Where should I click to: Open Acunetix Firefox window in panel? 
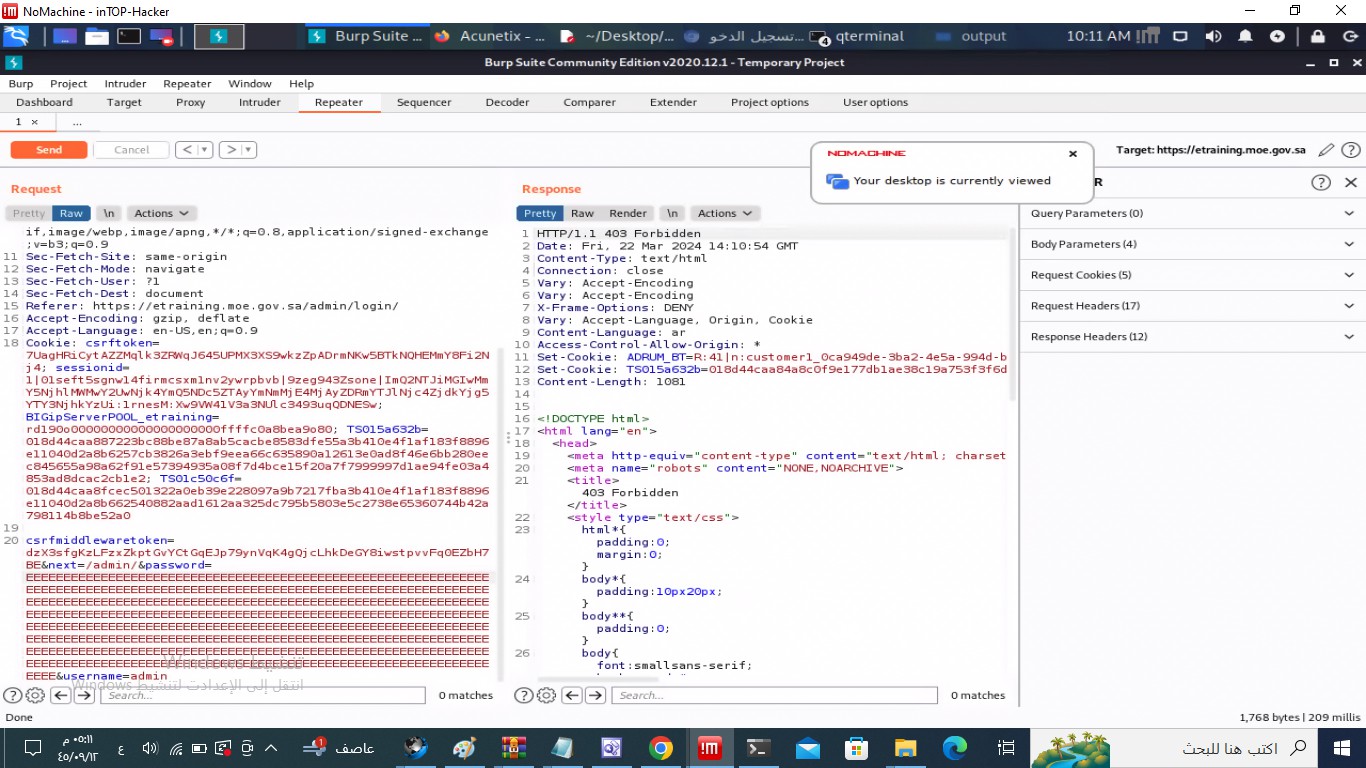(x=492, y=36)
